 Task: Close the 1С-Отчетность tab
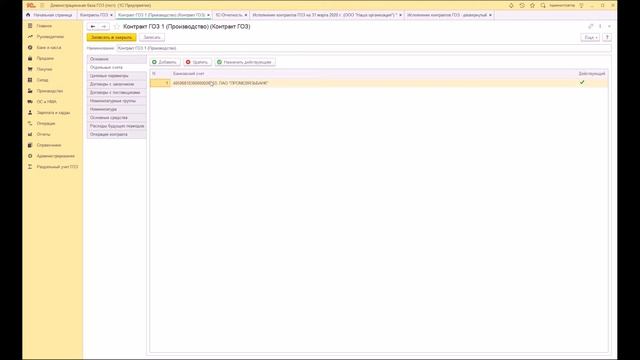pos(246,15)
